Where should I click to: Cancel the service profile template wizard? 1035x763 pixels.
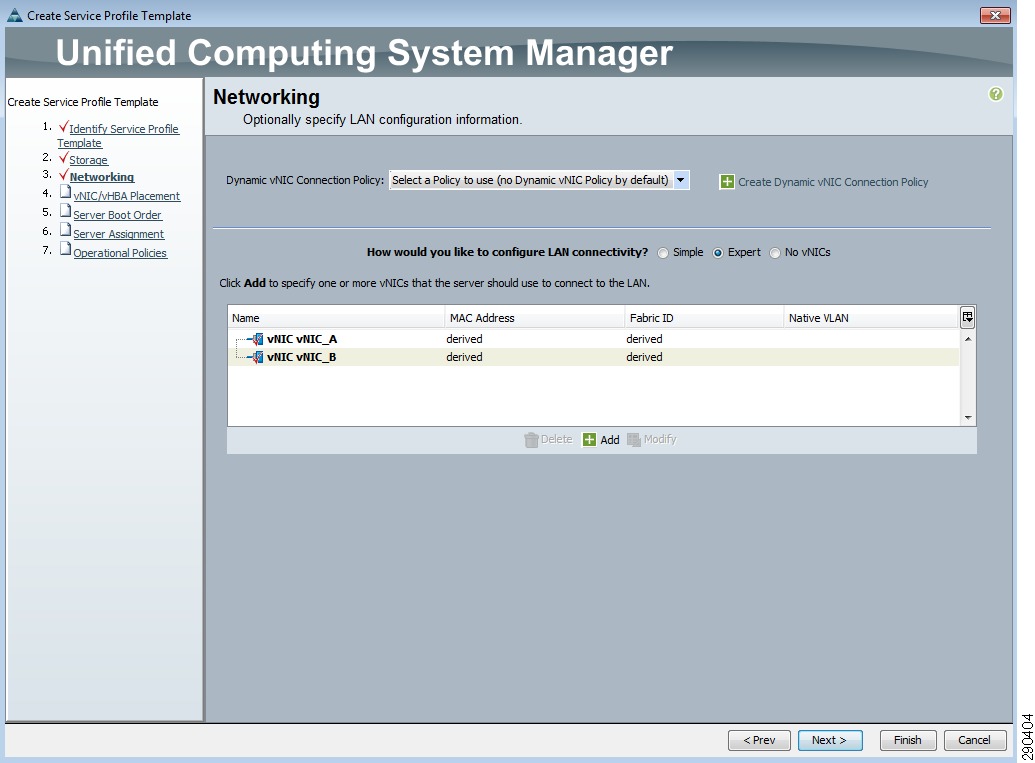(x=974, y=741)
